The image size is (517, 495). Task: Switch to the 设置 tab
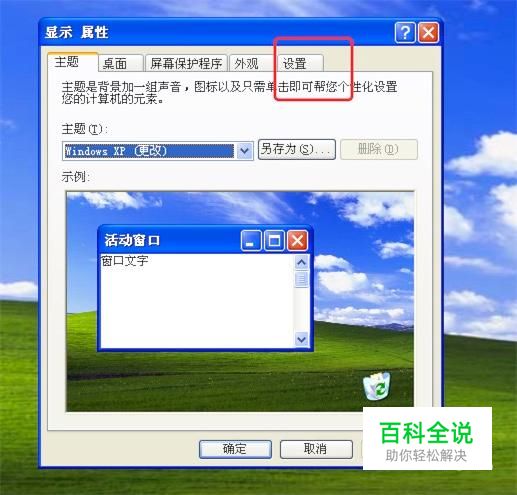[x=299, y=63]
